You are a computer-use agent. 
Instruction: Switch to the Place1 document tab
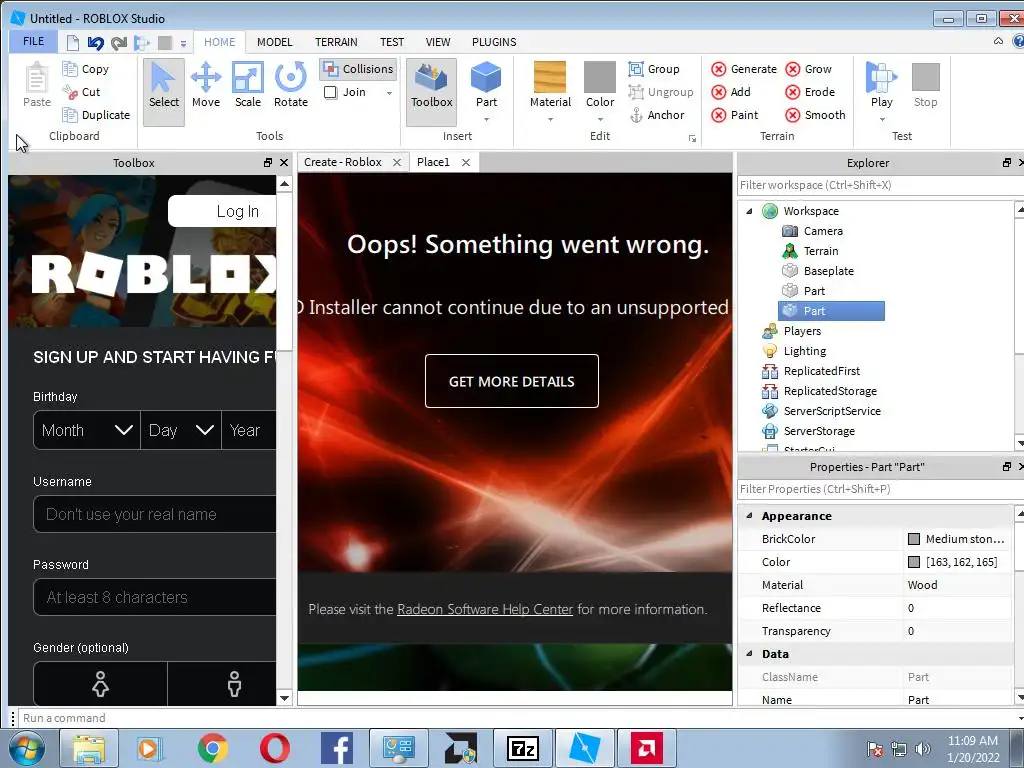(433, 162)
